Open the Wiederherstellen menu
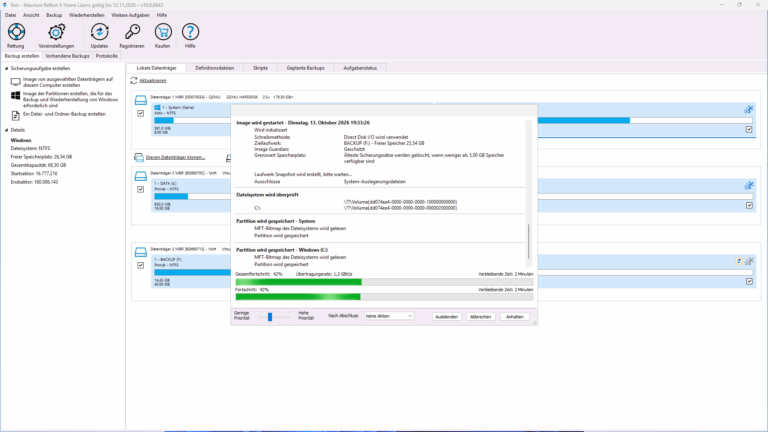Viewport: 768px width, 432px height. click(x=87, y=15)
